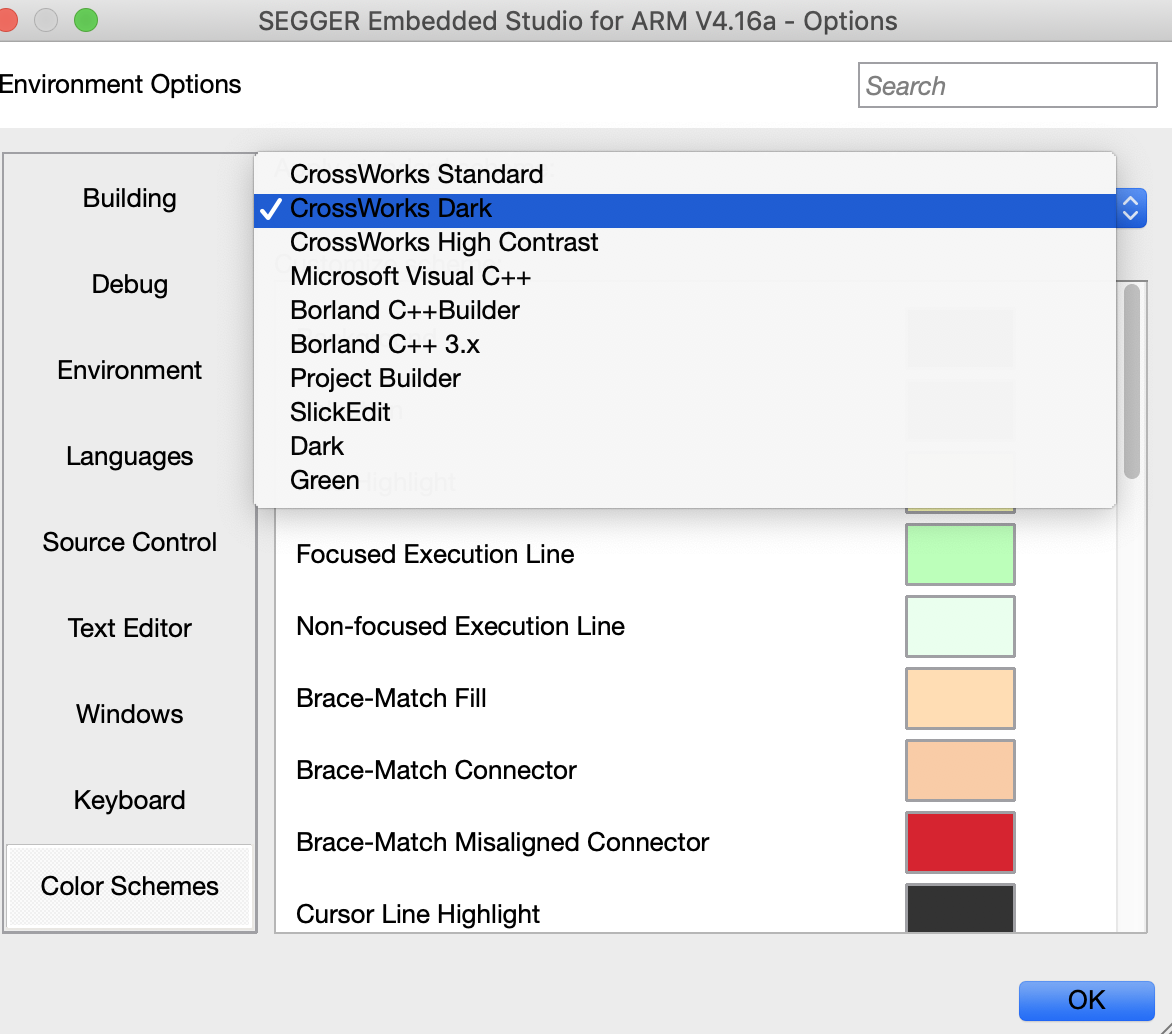Switch to Text Editor options

(129, 628)
